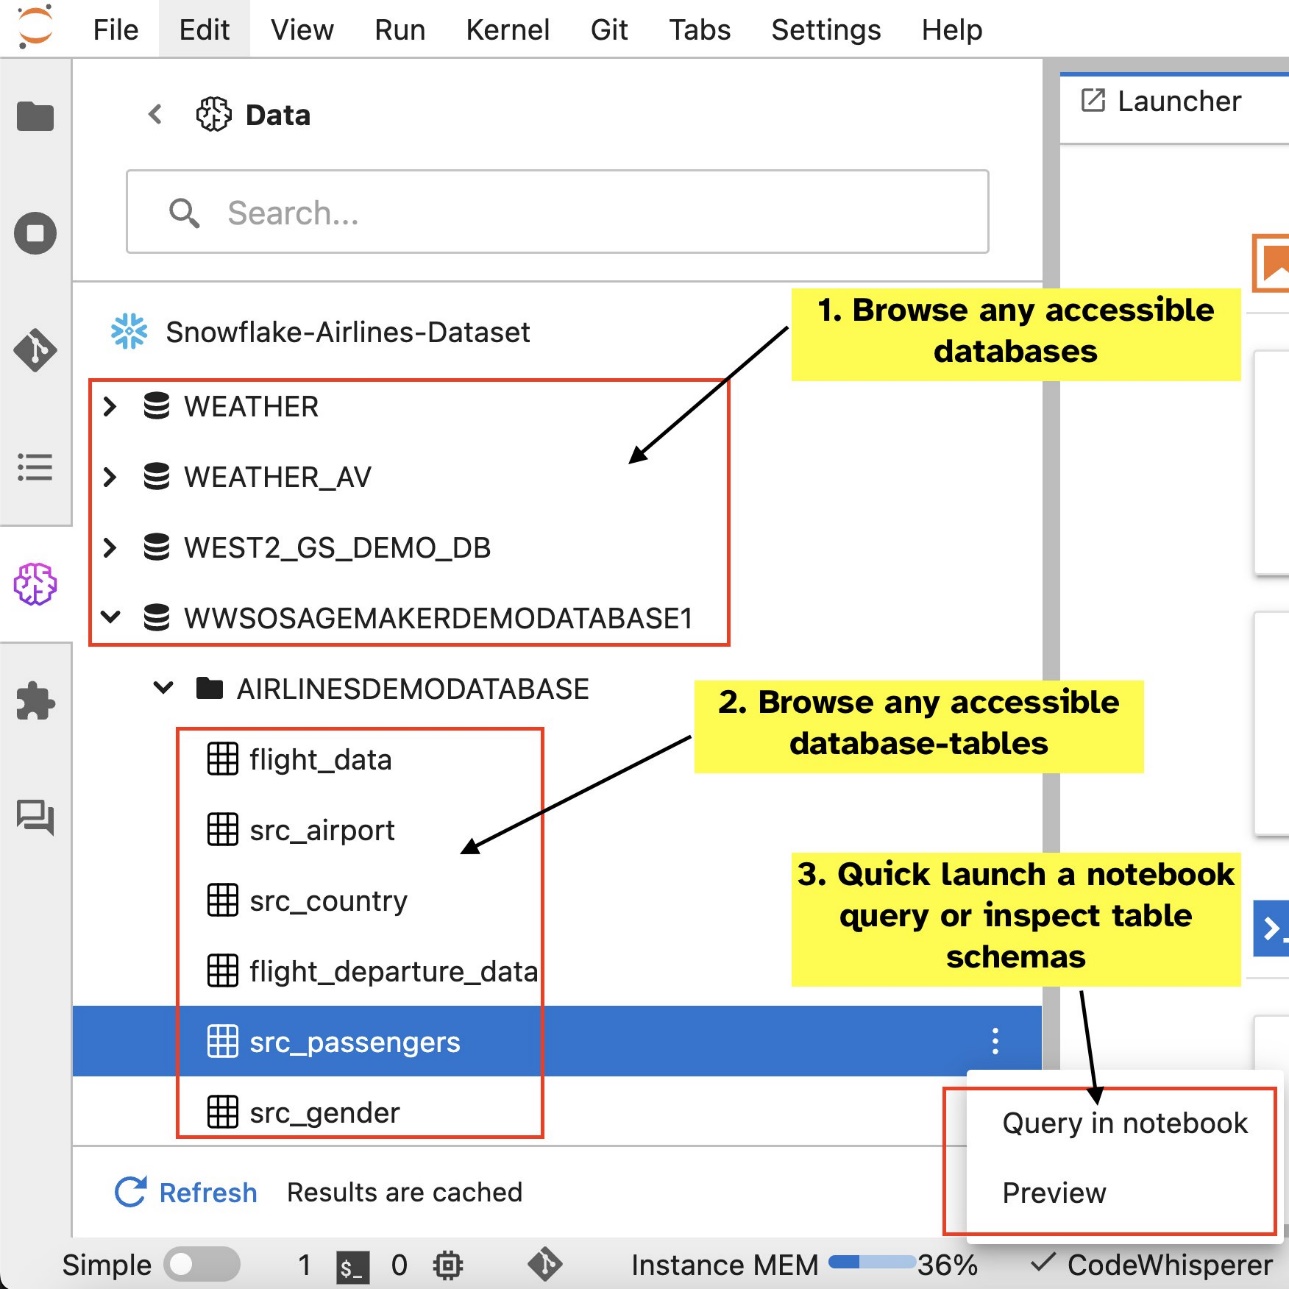Click the Refresh button
This screenshot has height=1289, width=1289.
(x=186, y=1192)
